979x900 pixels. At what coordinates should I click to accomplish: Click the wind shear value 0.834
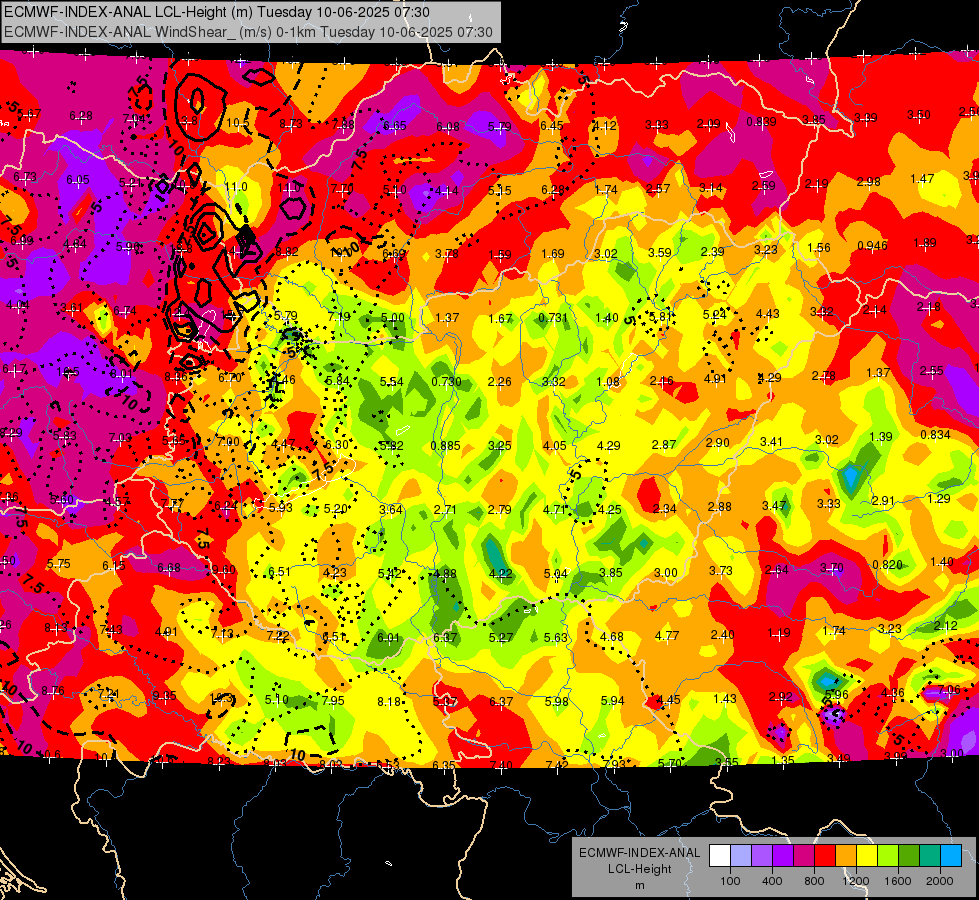935,434
